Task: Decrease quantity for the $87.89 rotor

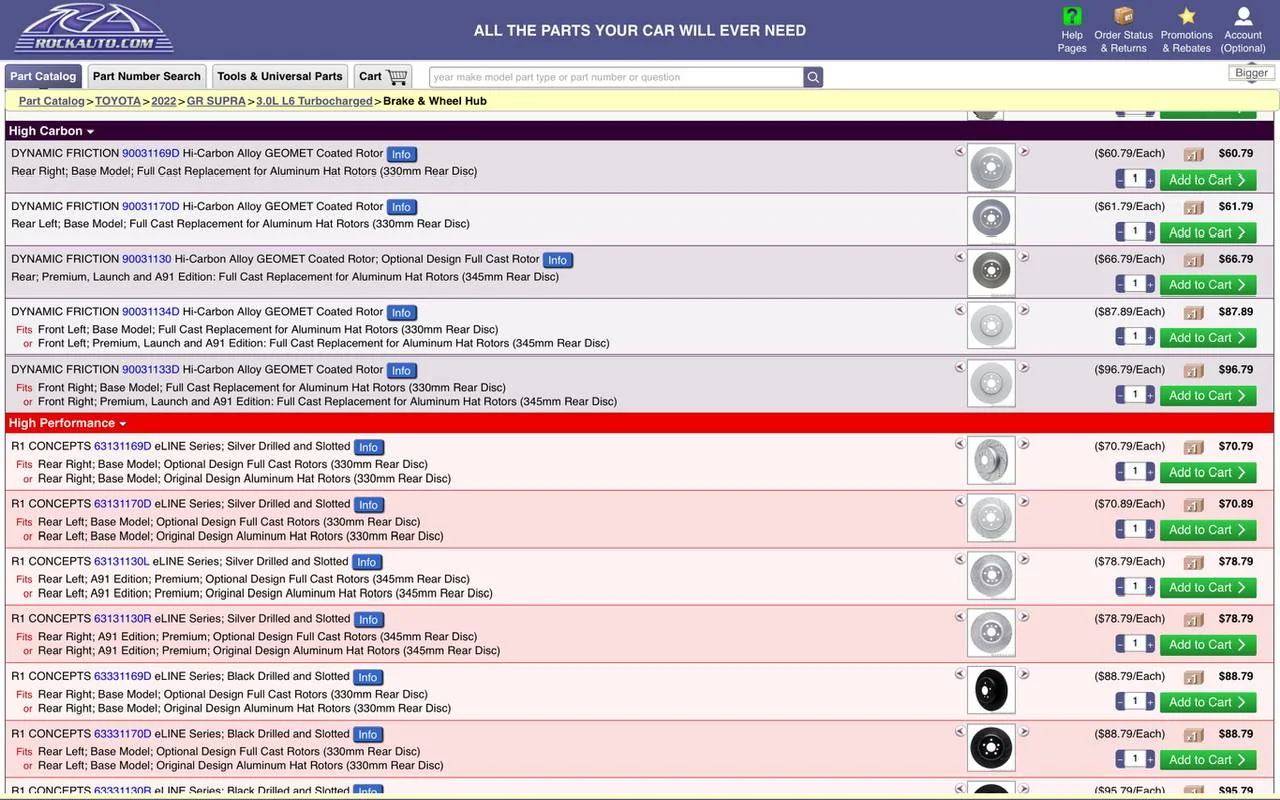Action: (1120, 337)
